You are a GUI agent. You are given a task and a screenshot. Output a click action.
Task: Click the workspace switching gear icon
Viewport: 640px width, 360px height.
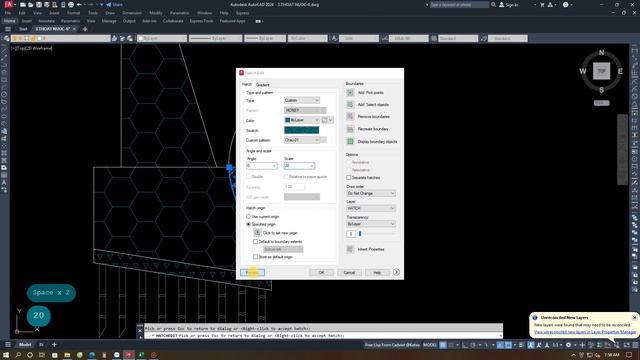point(568,345)
